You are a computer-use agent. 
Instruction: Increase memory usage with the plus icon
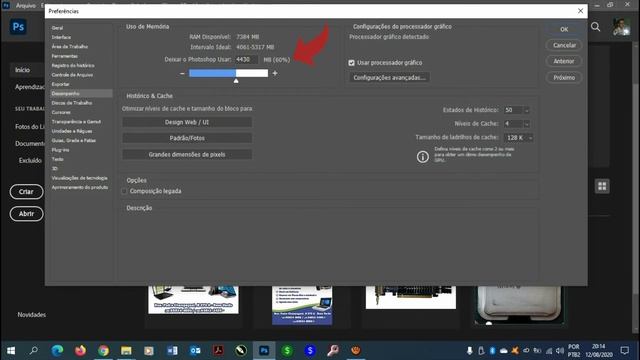coord(275,73)
